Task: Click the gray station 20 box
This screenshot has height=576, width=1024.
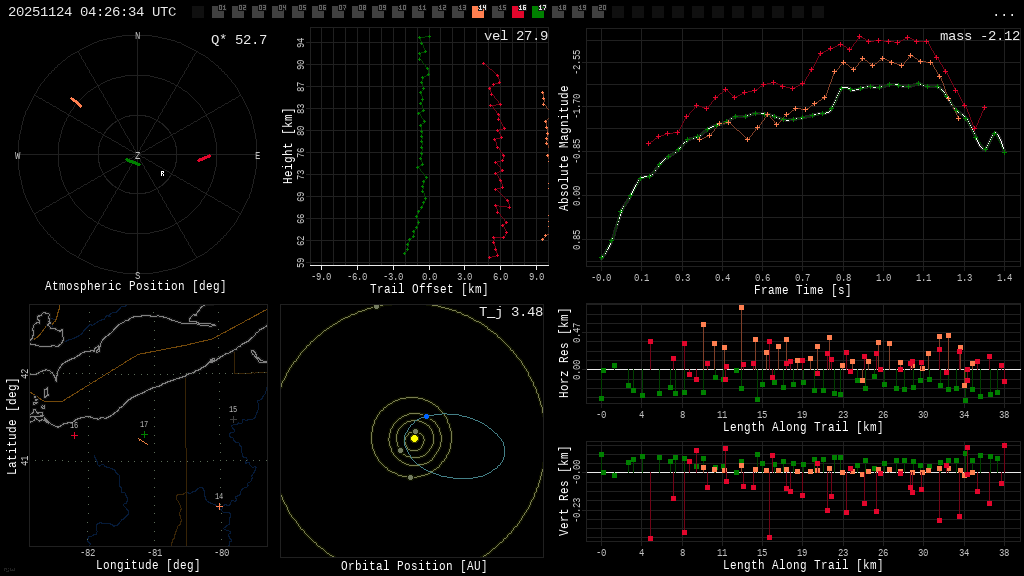Action: coord(598,12)
